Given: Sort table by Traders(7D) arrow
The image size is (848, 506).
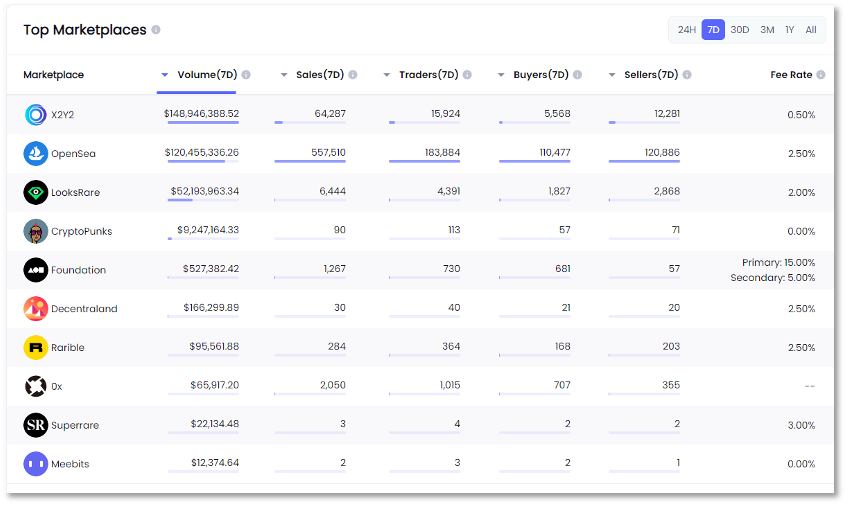Looking at the screenshot, I should (x=387, y=75).
